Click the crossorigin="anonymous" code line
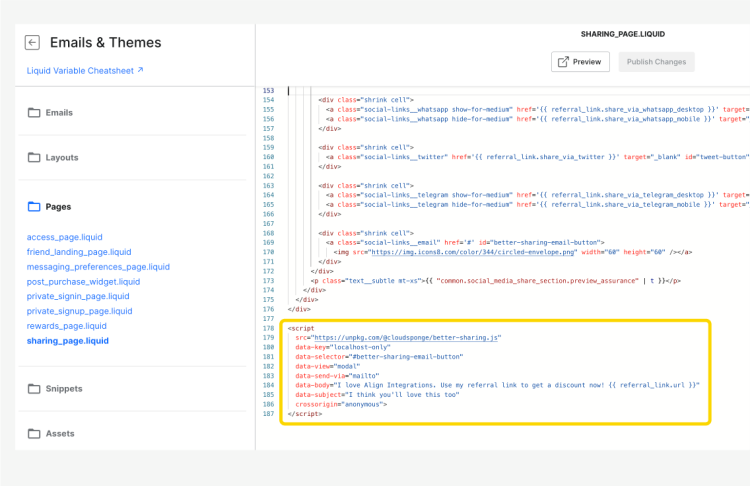The width and height of the screenshot is (750, 486). (341, 404)
